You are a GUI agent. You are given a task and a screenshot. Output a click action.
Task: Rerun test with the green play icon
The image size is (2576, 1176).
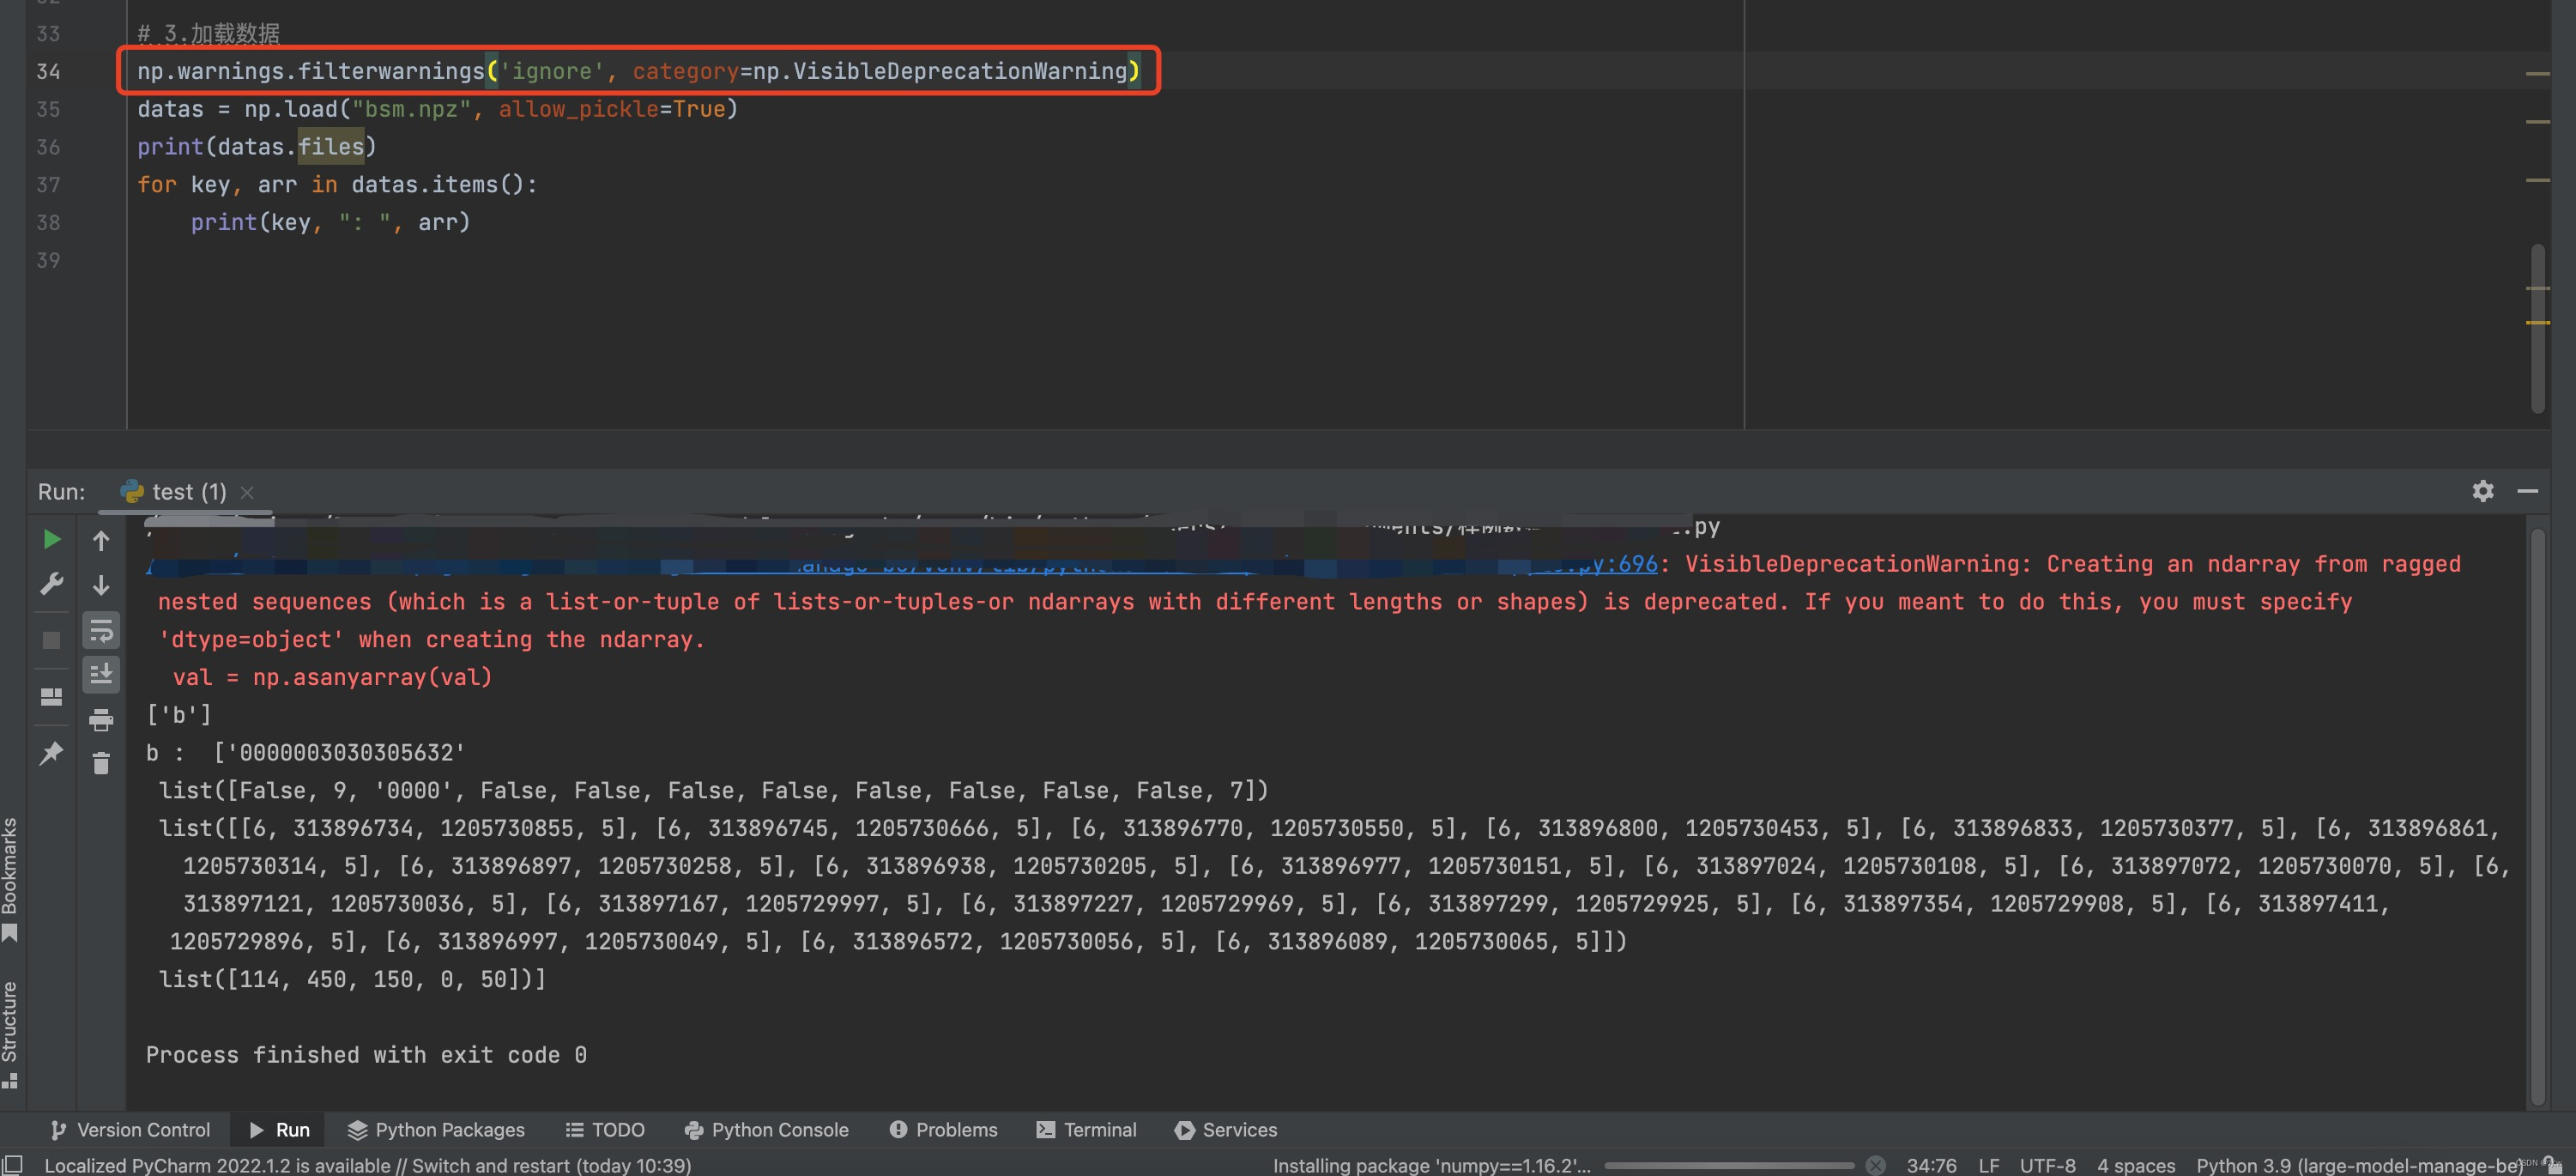(51, 540)
